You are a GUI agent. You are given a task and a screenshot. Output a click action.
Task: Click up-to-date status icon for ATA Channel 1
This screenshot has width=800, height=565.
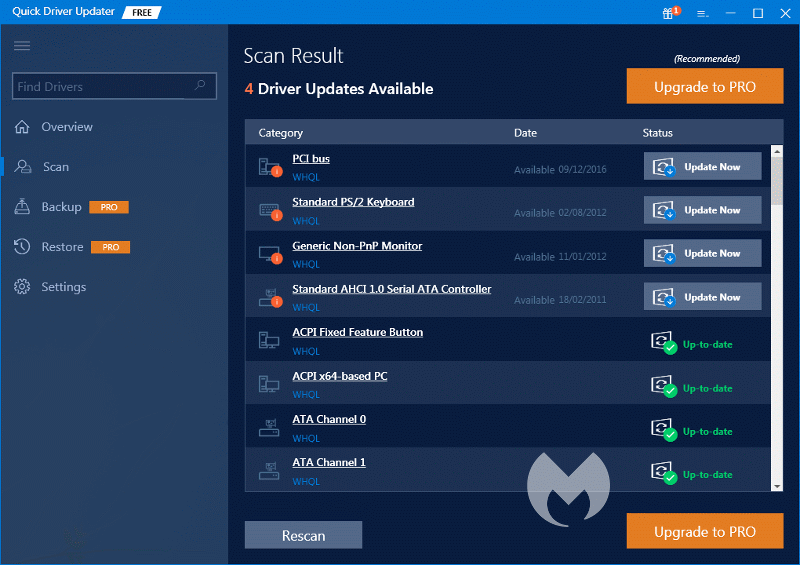[664, 473]
